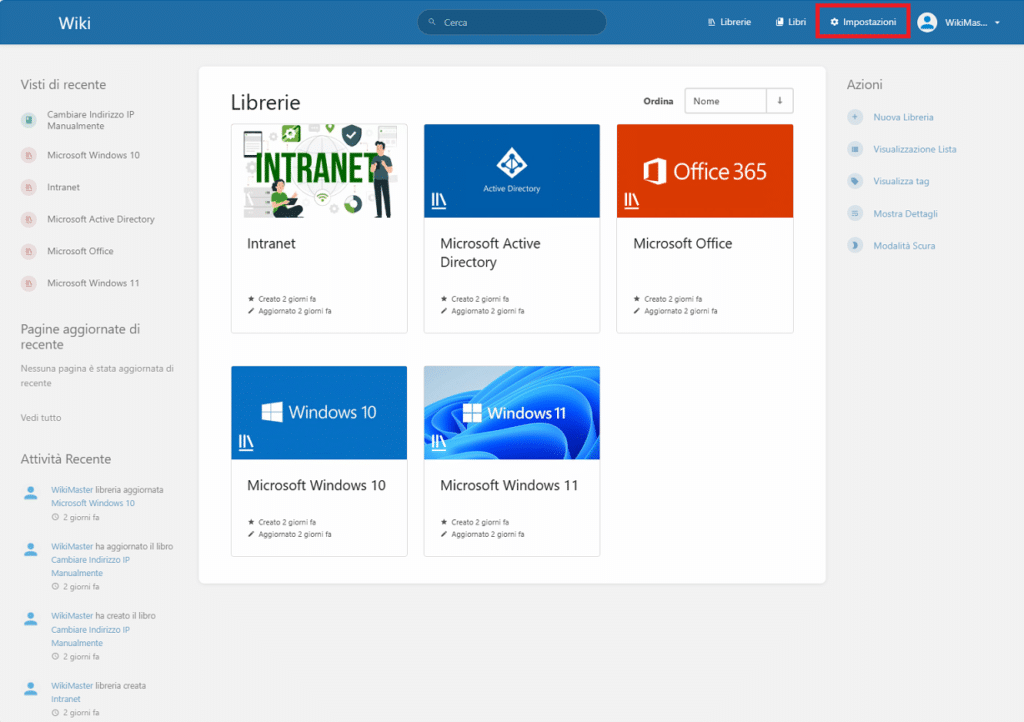Click Vedi tutto link
The height and width of the screenshot is (722, 1024).
tap(40, 418)
